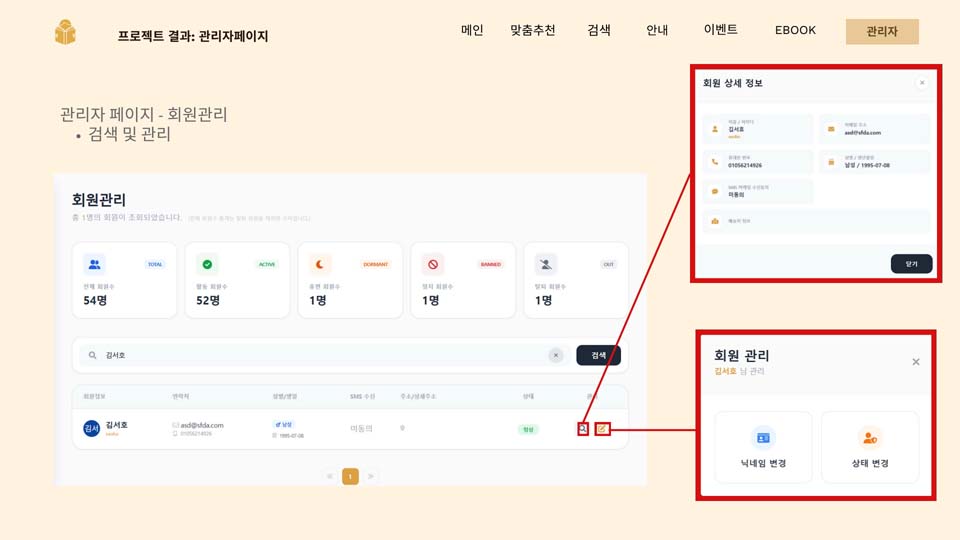Open the 상태 변경 option card
This screenshot has height=540, width=960.
pyautogui.click(x=869, y=447)
